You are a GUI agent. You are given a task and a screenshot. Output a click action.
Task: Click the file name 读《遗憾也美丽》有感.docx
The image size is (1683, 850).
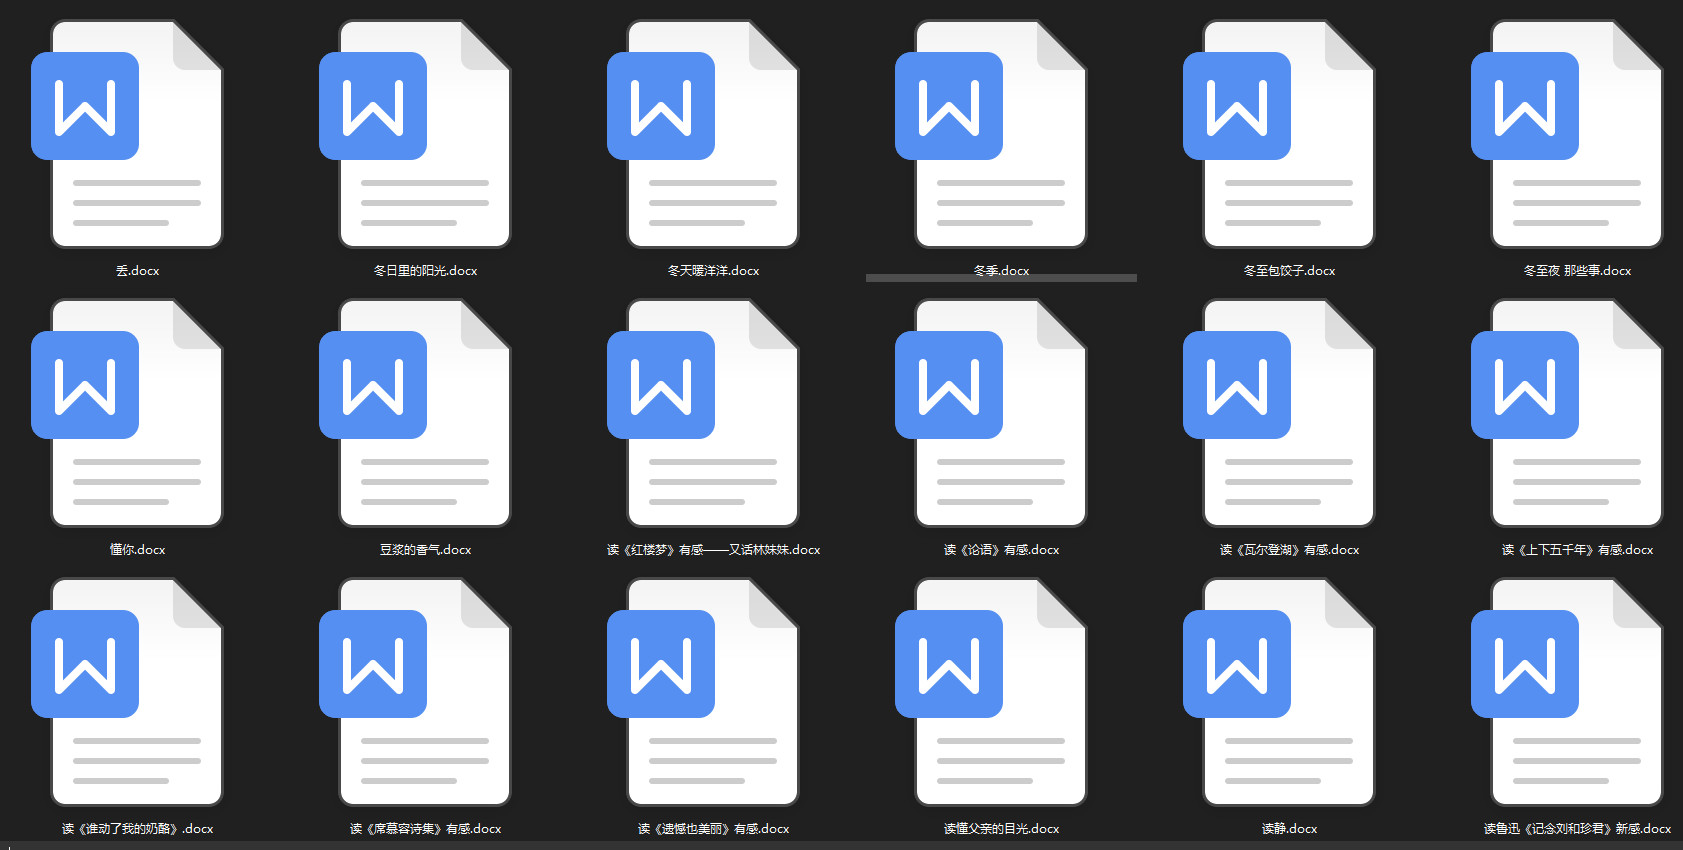pos(714,828)
